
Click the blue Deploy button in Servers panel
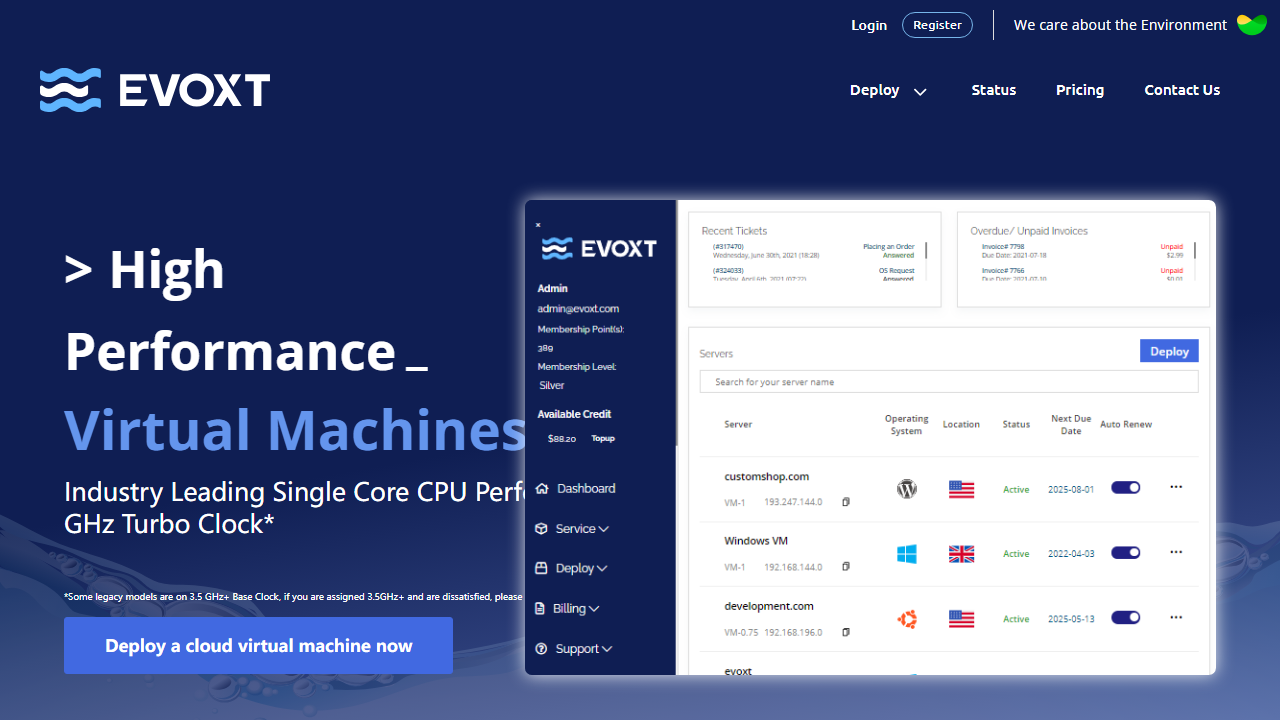(x=1169, y=351)
